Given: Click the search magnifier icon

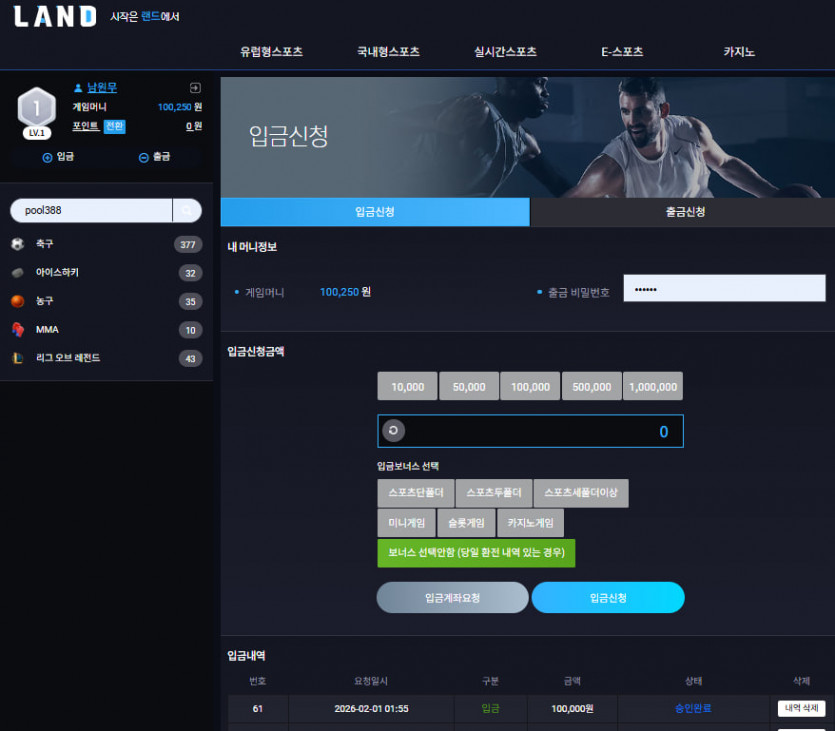Looking at the screenshot, I should [187, 210].
